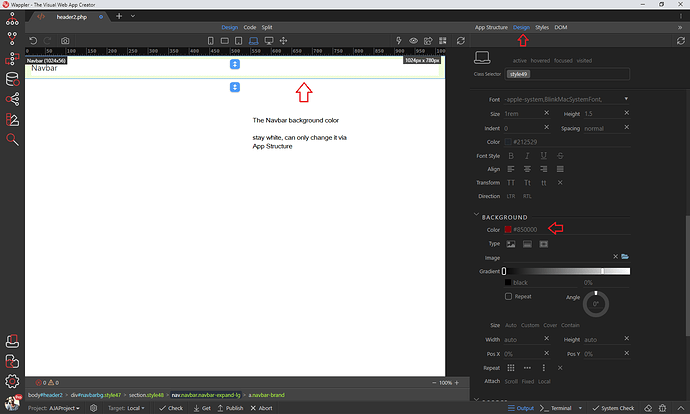
Task: Open the Output panel
Action: 521,408
